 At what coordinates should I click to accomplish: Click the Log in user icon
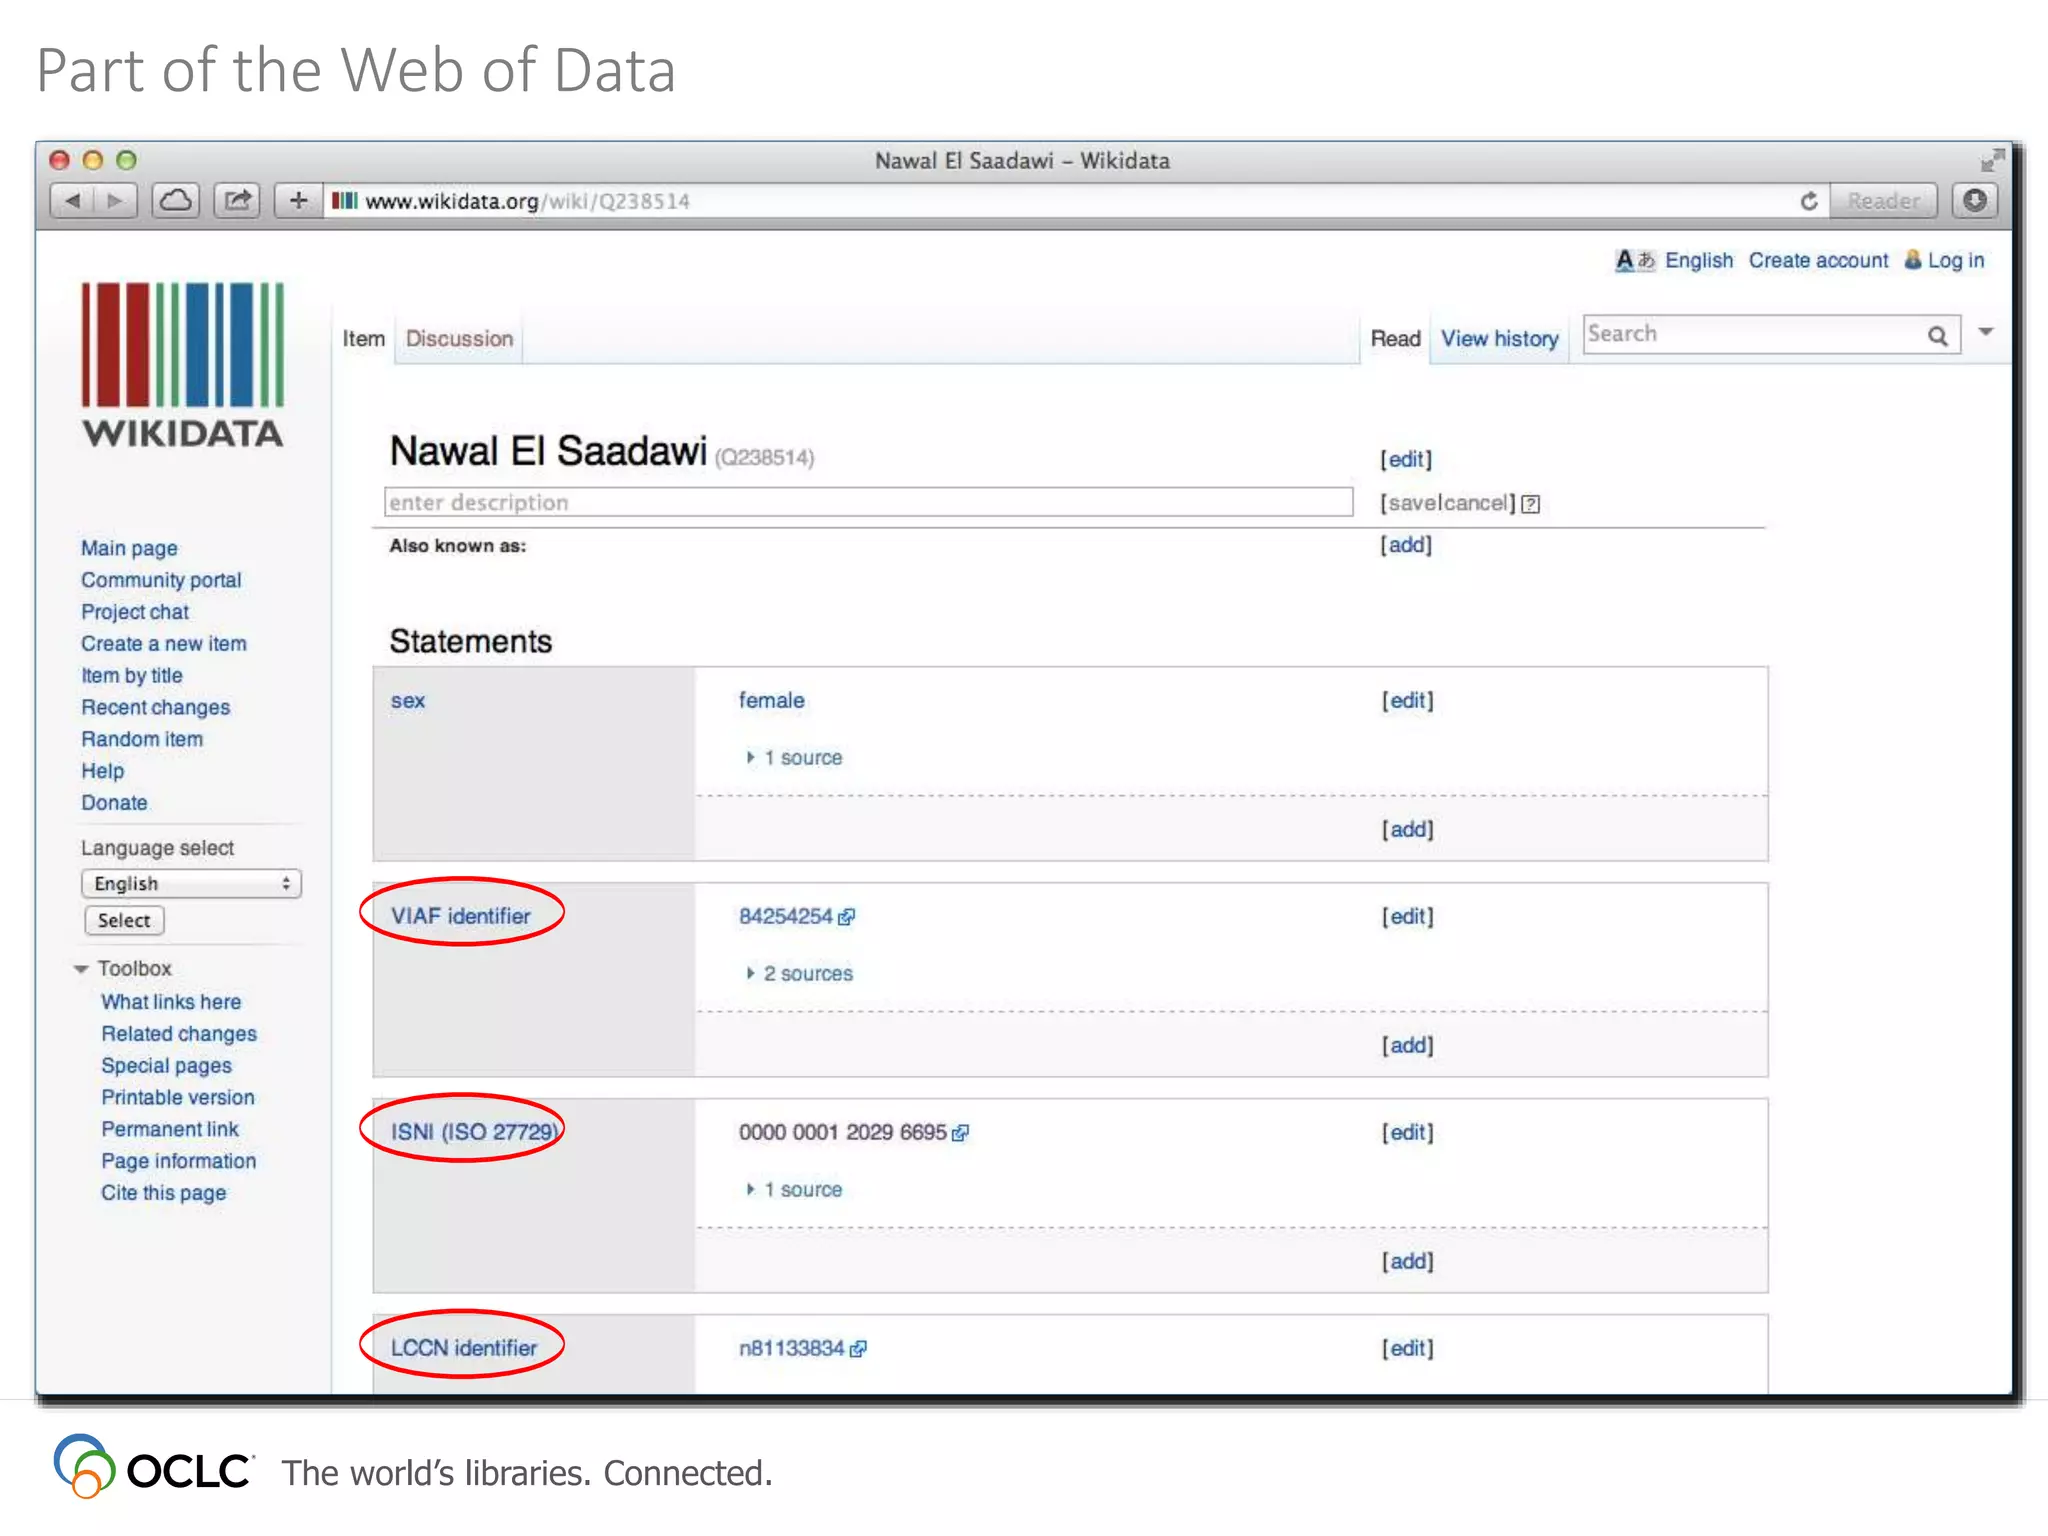pos(1913,260)
